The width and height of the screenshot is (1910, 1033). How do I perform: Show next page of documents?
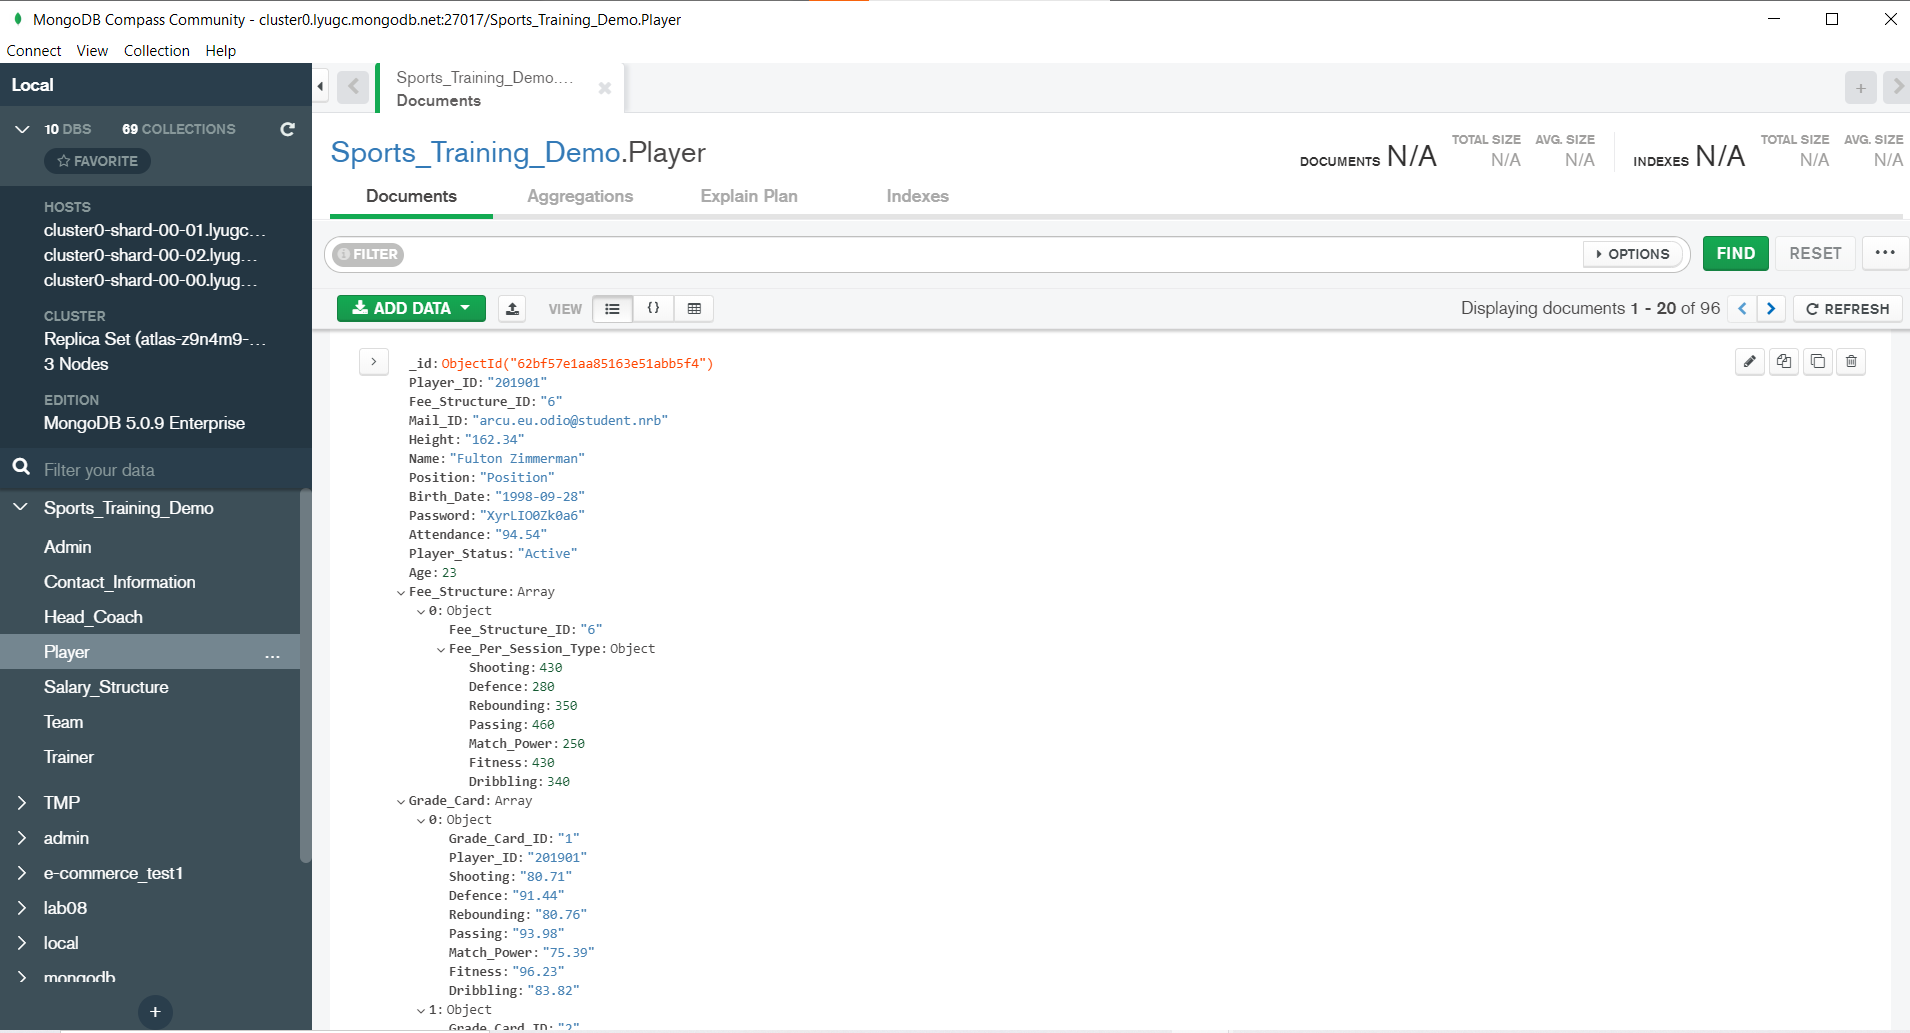pyautogui.click(x=1771, y=309)
